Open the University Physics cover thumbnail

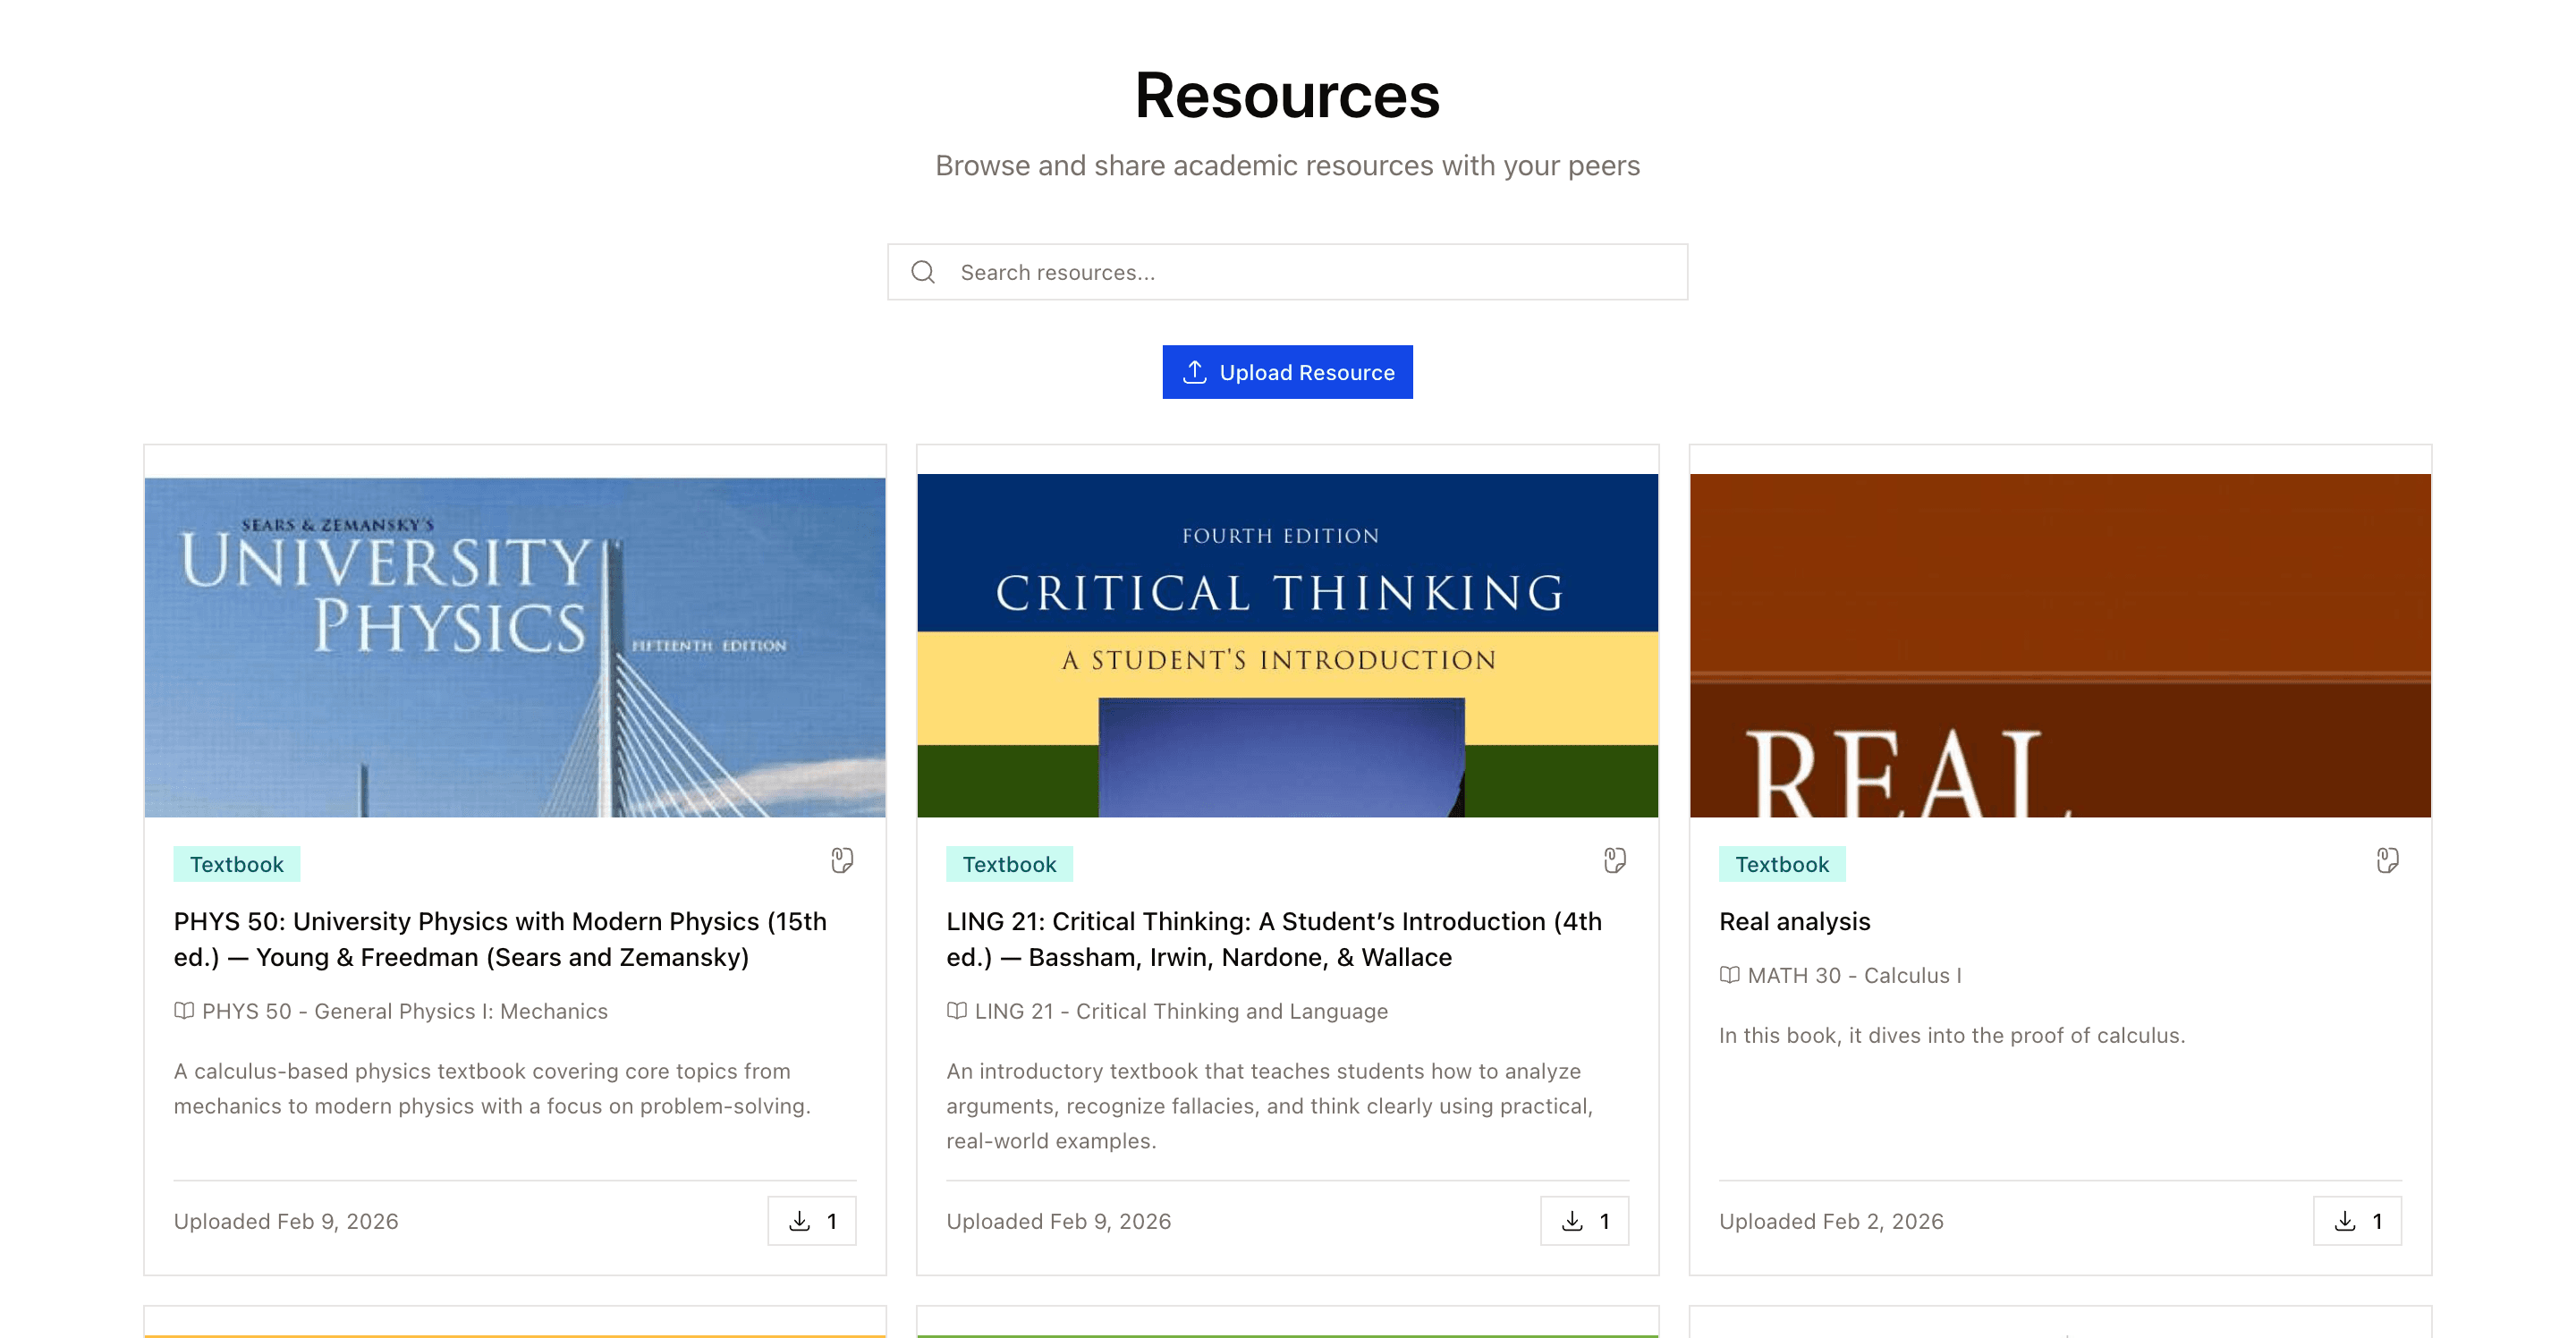coord(514,645)
